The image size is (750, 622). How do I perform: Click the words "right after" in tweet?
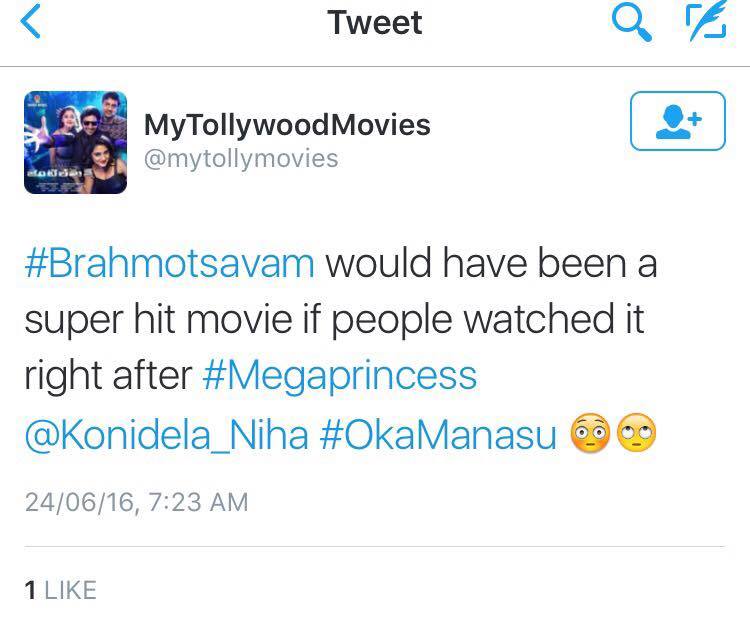click(109, 376)
